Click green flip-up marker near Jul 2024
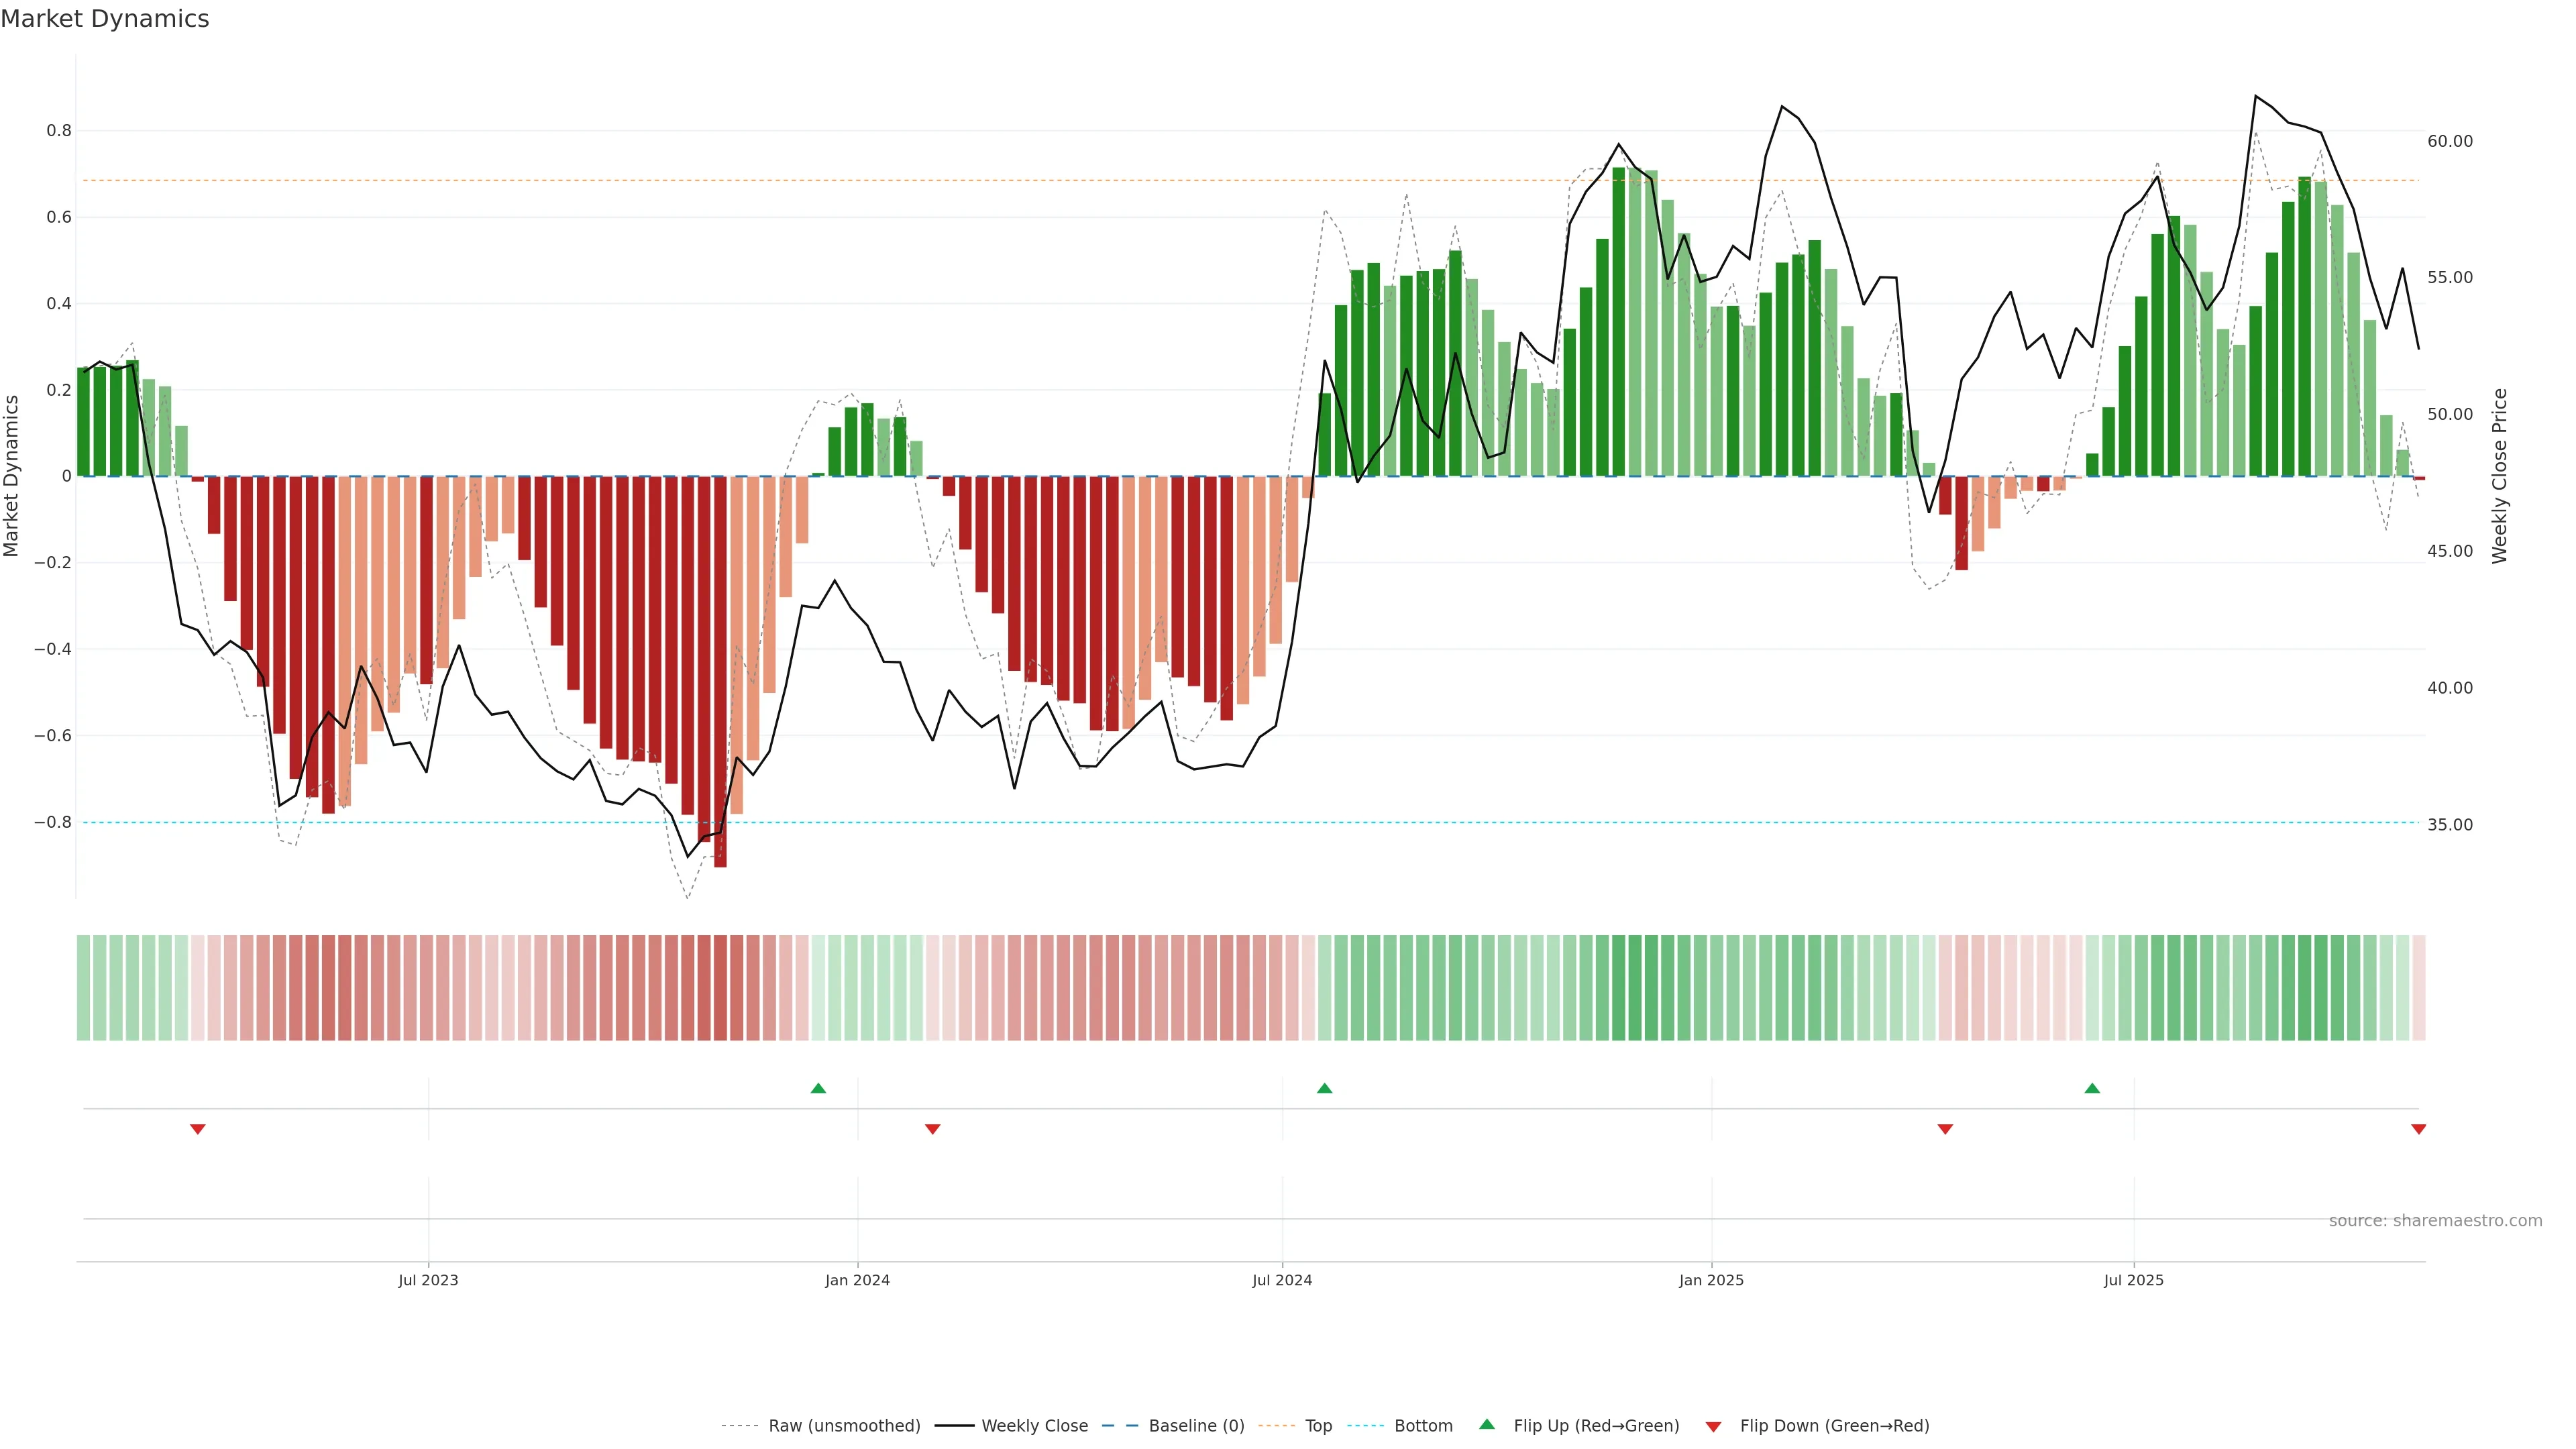Image resolution: width=2576 pixels, height=1449 pixels. (x=1324, y=1088)
